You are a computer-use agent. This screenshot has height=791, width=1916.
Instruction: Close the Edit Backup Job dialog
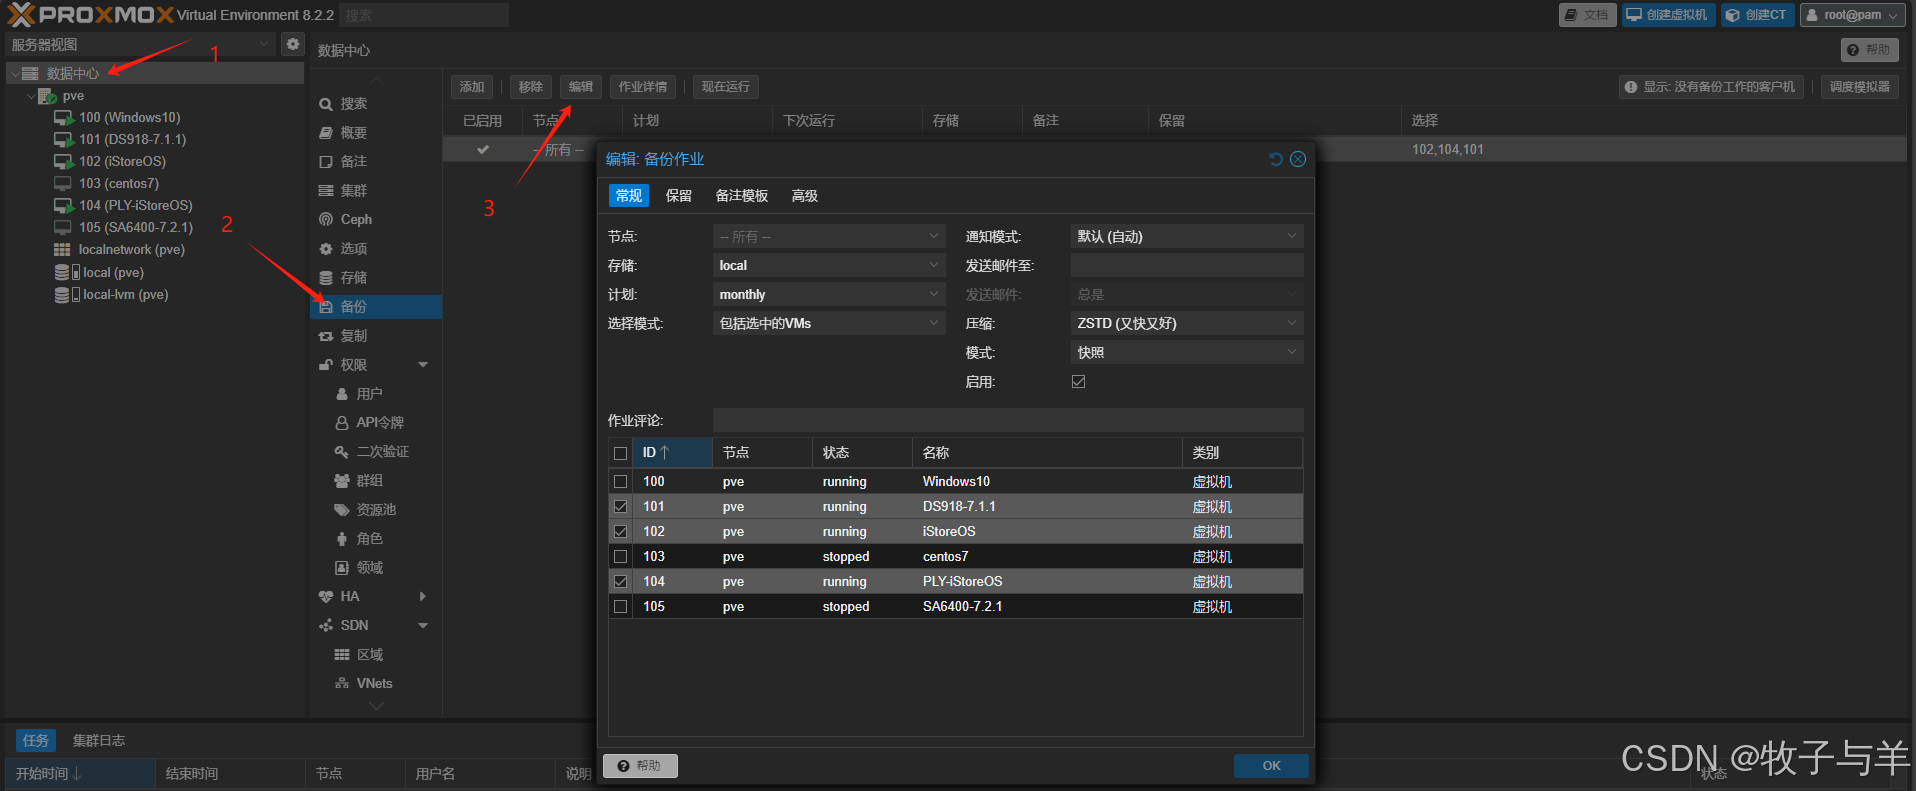point(1298,159)
